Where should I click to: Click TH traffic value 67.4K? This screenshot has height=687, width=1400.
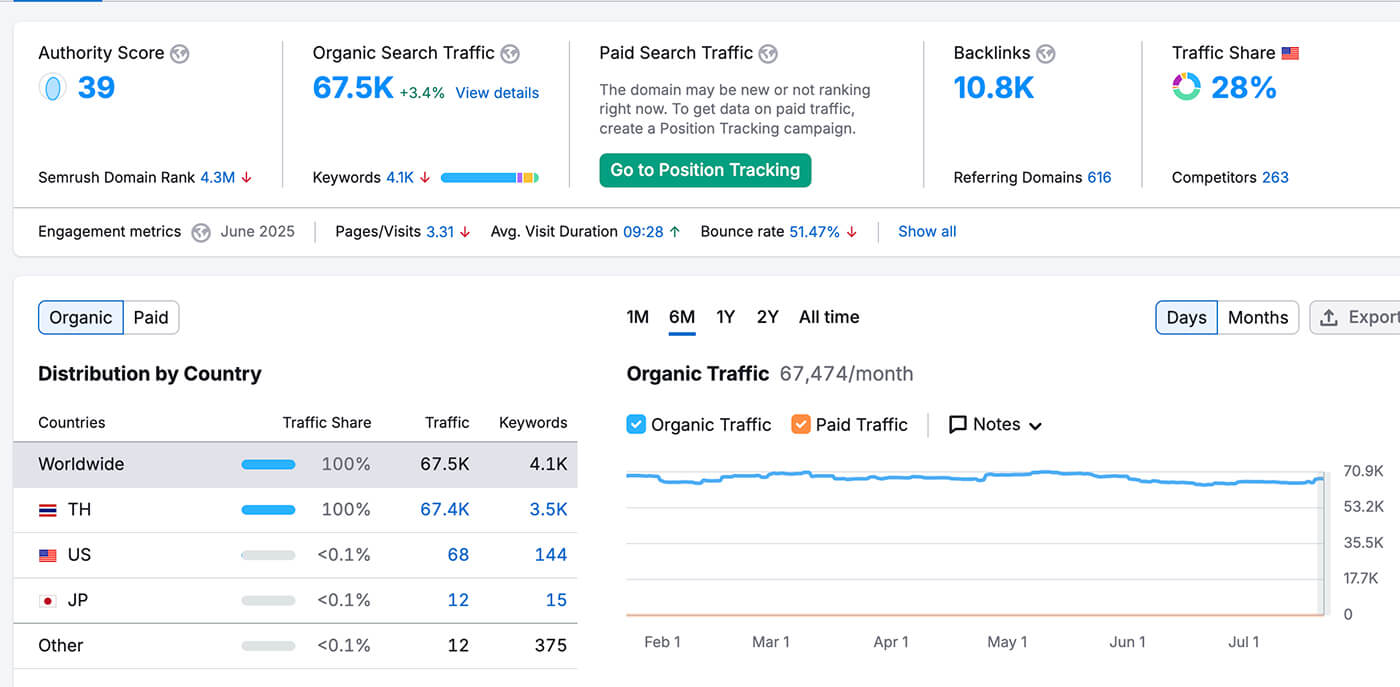(x=445, y=510)
